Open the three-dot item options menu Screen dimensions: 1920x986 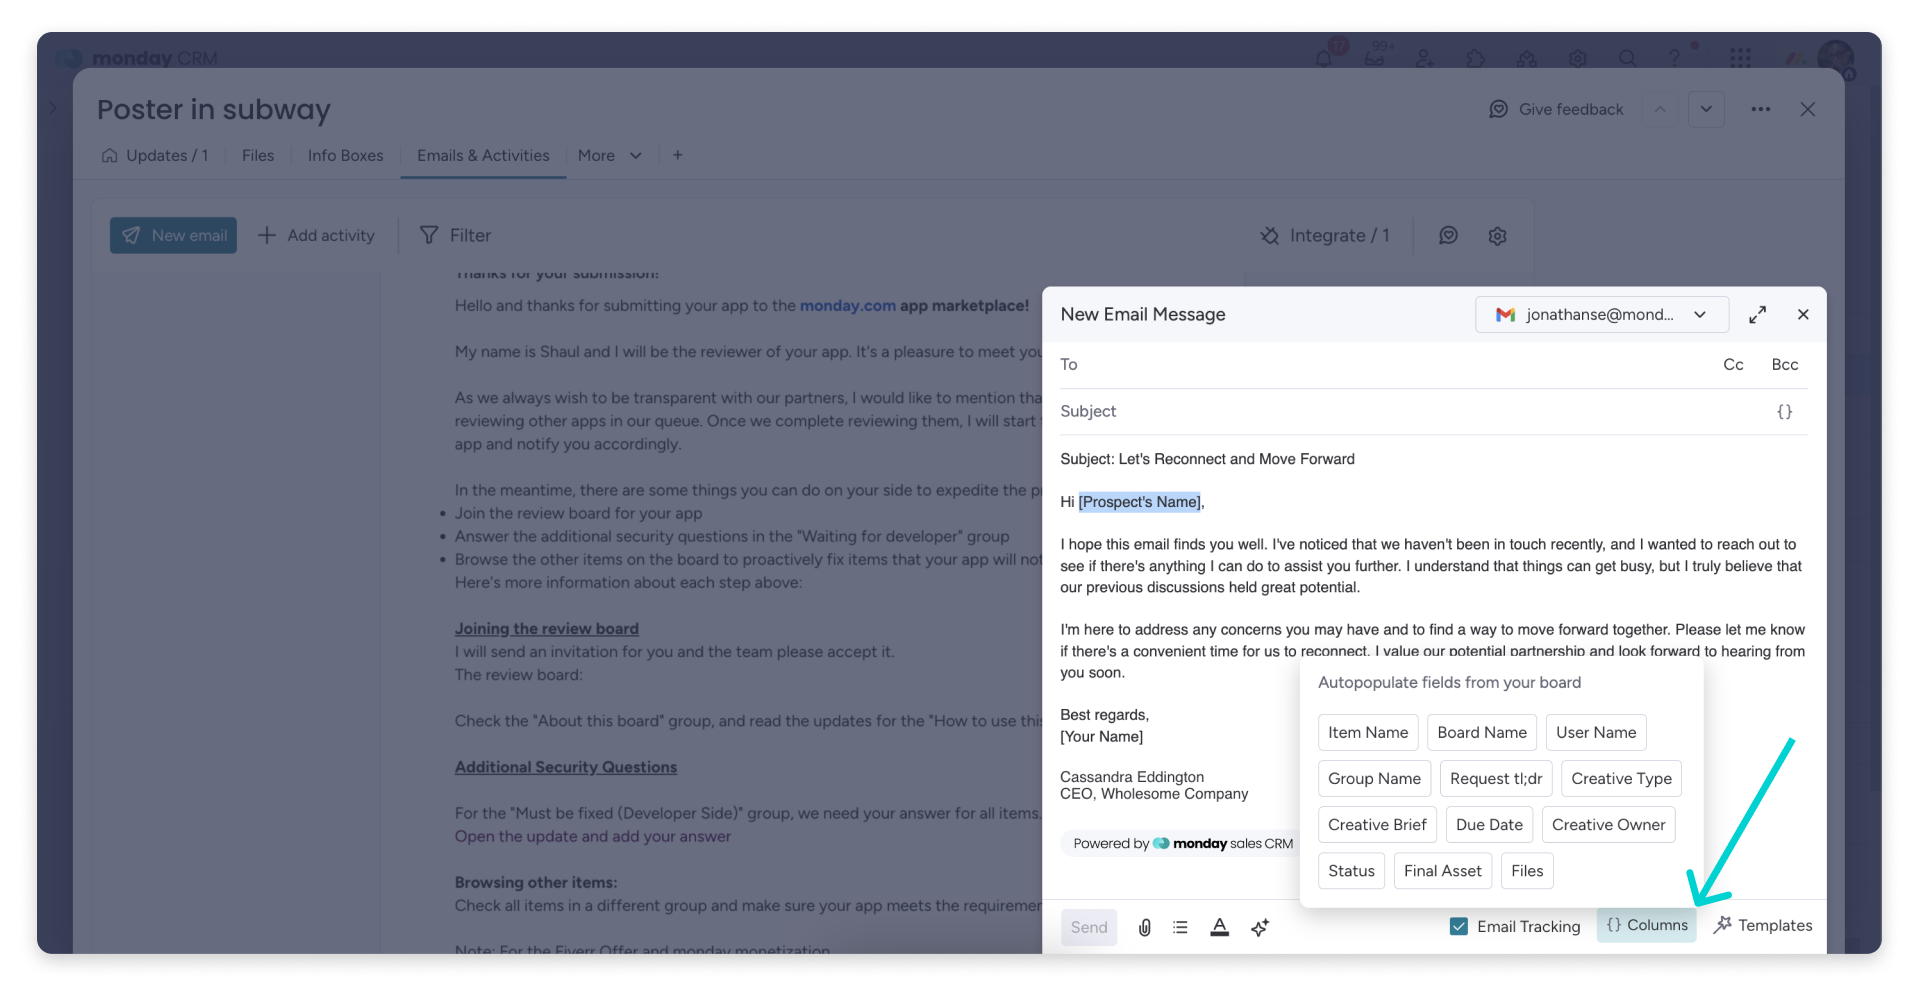pyautogui.click(x=1761, y=109)
